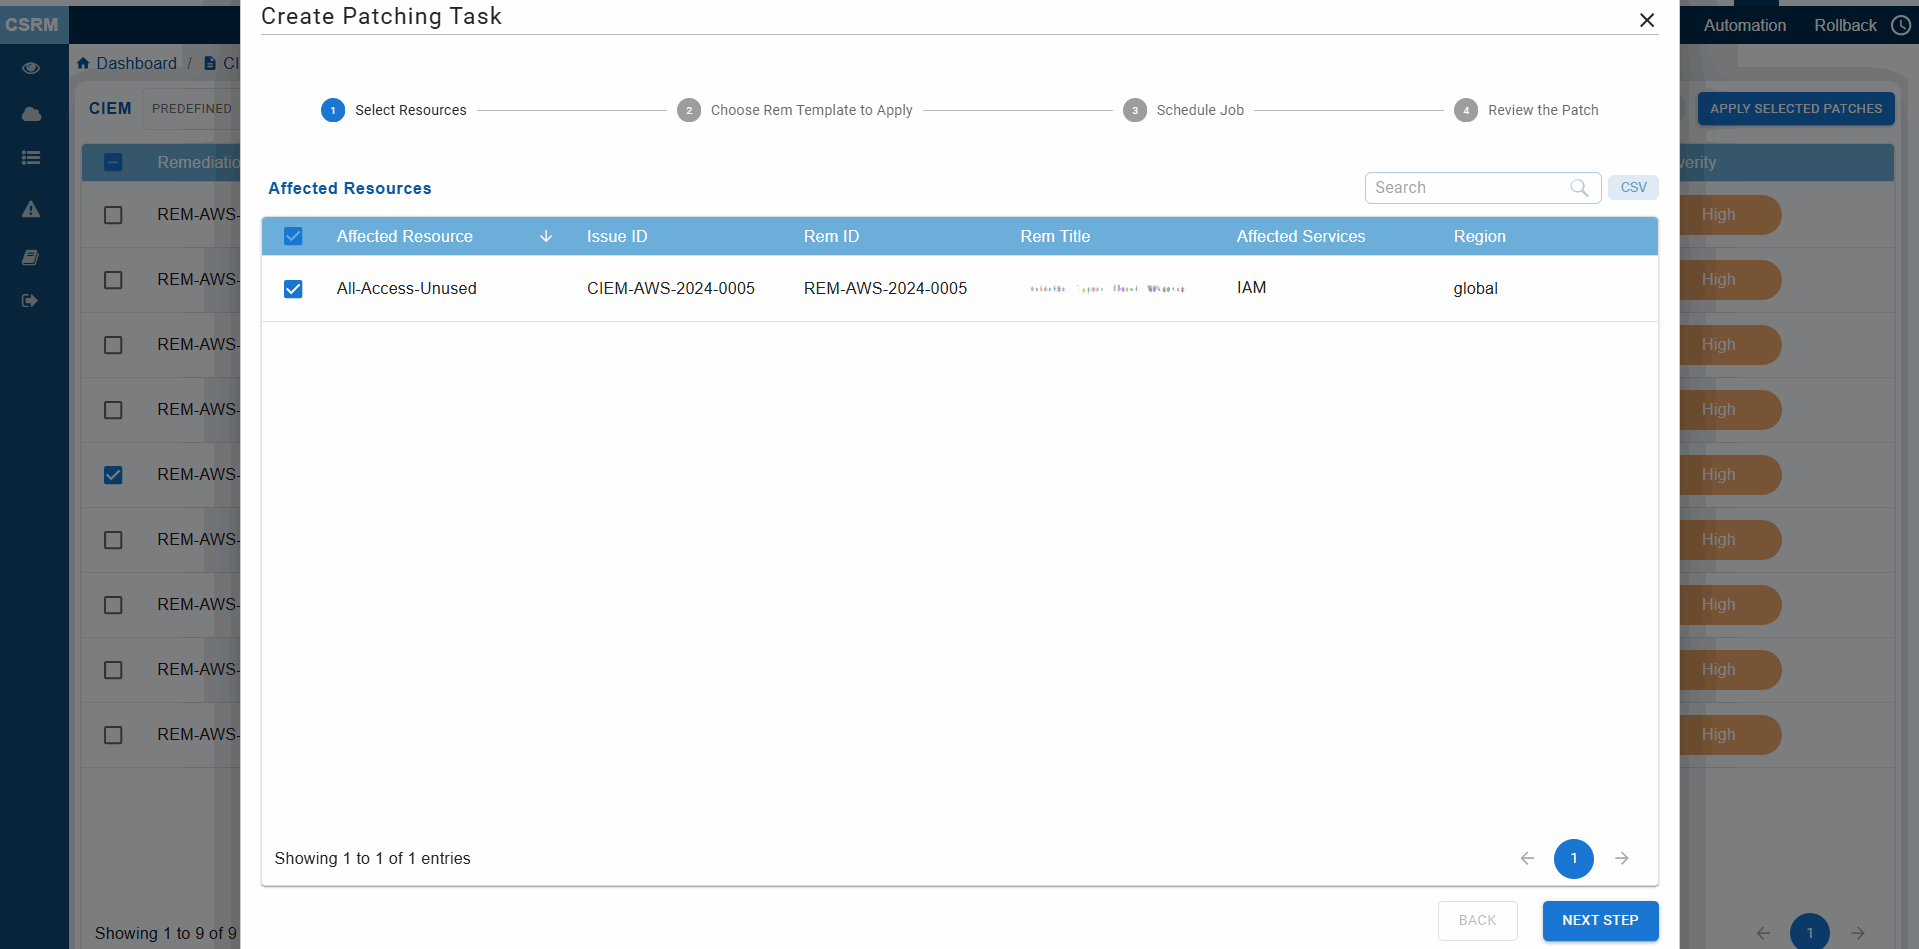This screenshot has height=949, width=1919.
Task: Open the warning triangle sidebar icon
Action: pos(31,210)
